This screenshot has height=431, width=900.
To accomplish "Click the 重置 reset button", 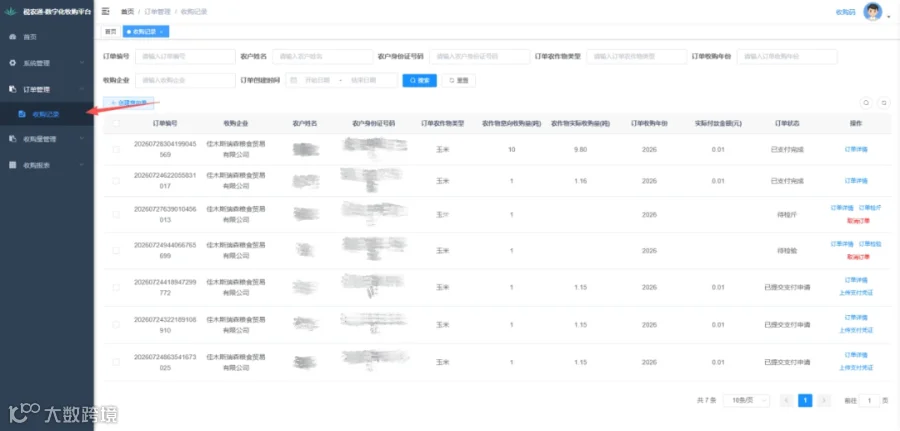I will (x=459, y=80).
